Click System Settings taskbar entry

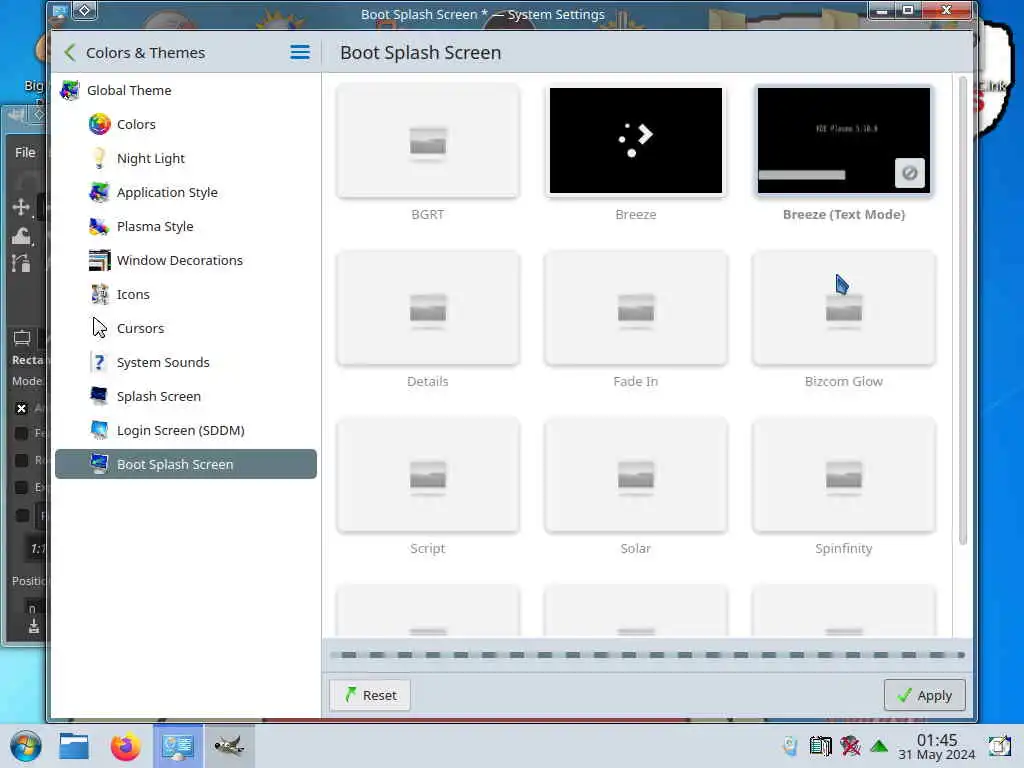pos(178,746)
